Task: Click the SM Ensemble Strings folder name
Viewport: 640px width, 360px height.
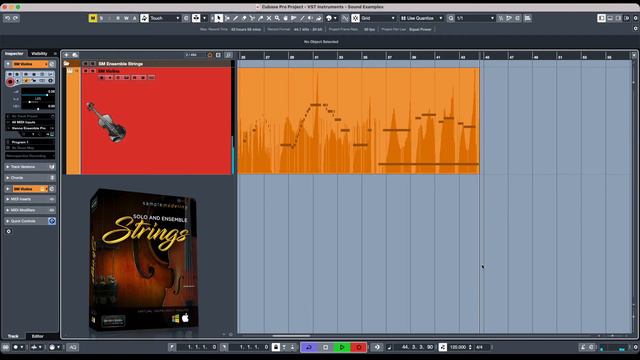Action: [121, 64]
